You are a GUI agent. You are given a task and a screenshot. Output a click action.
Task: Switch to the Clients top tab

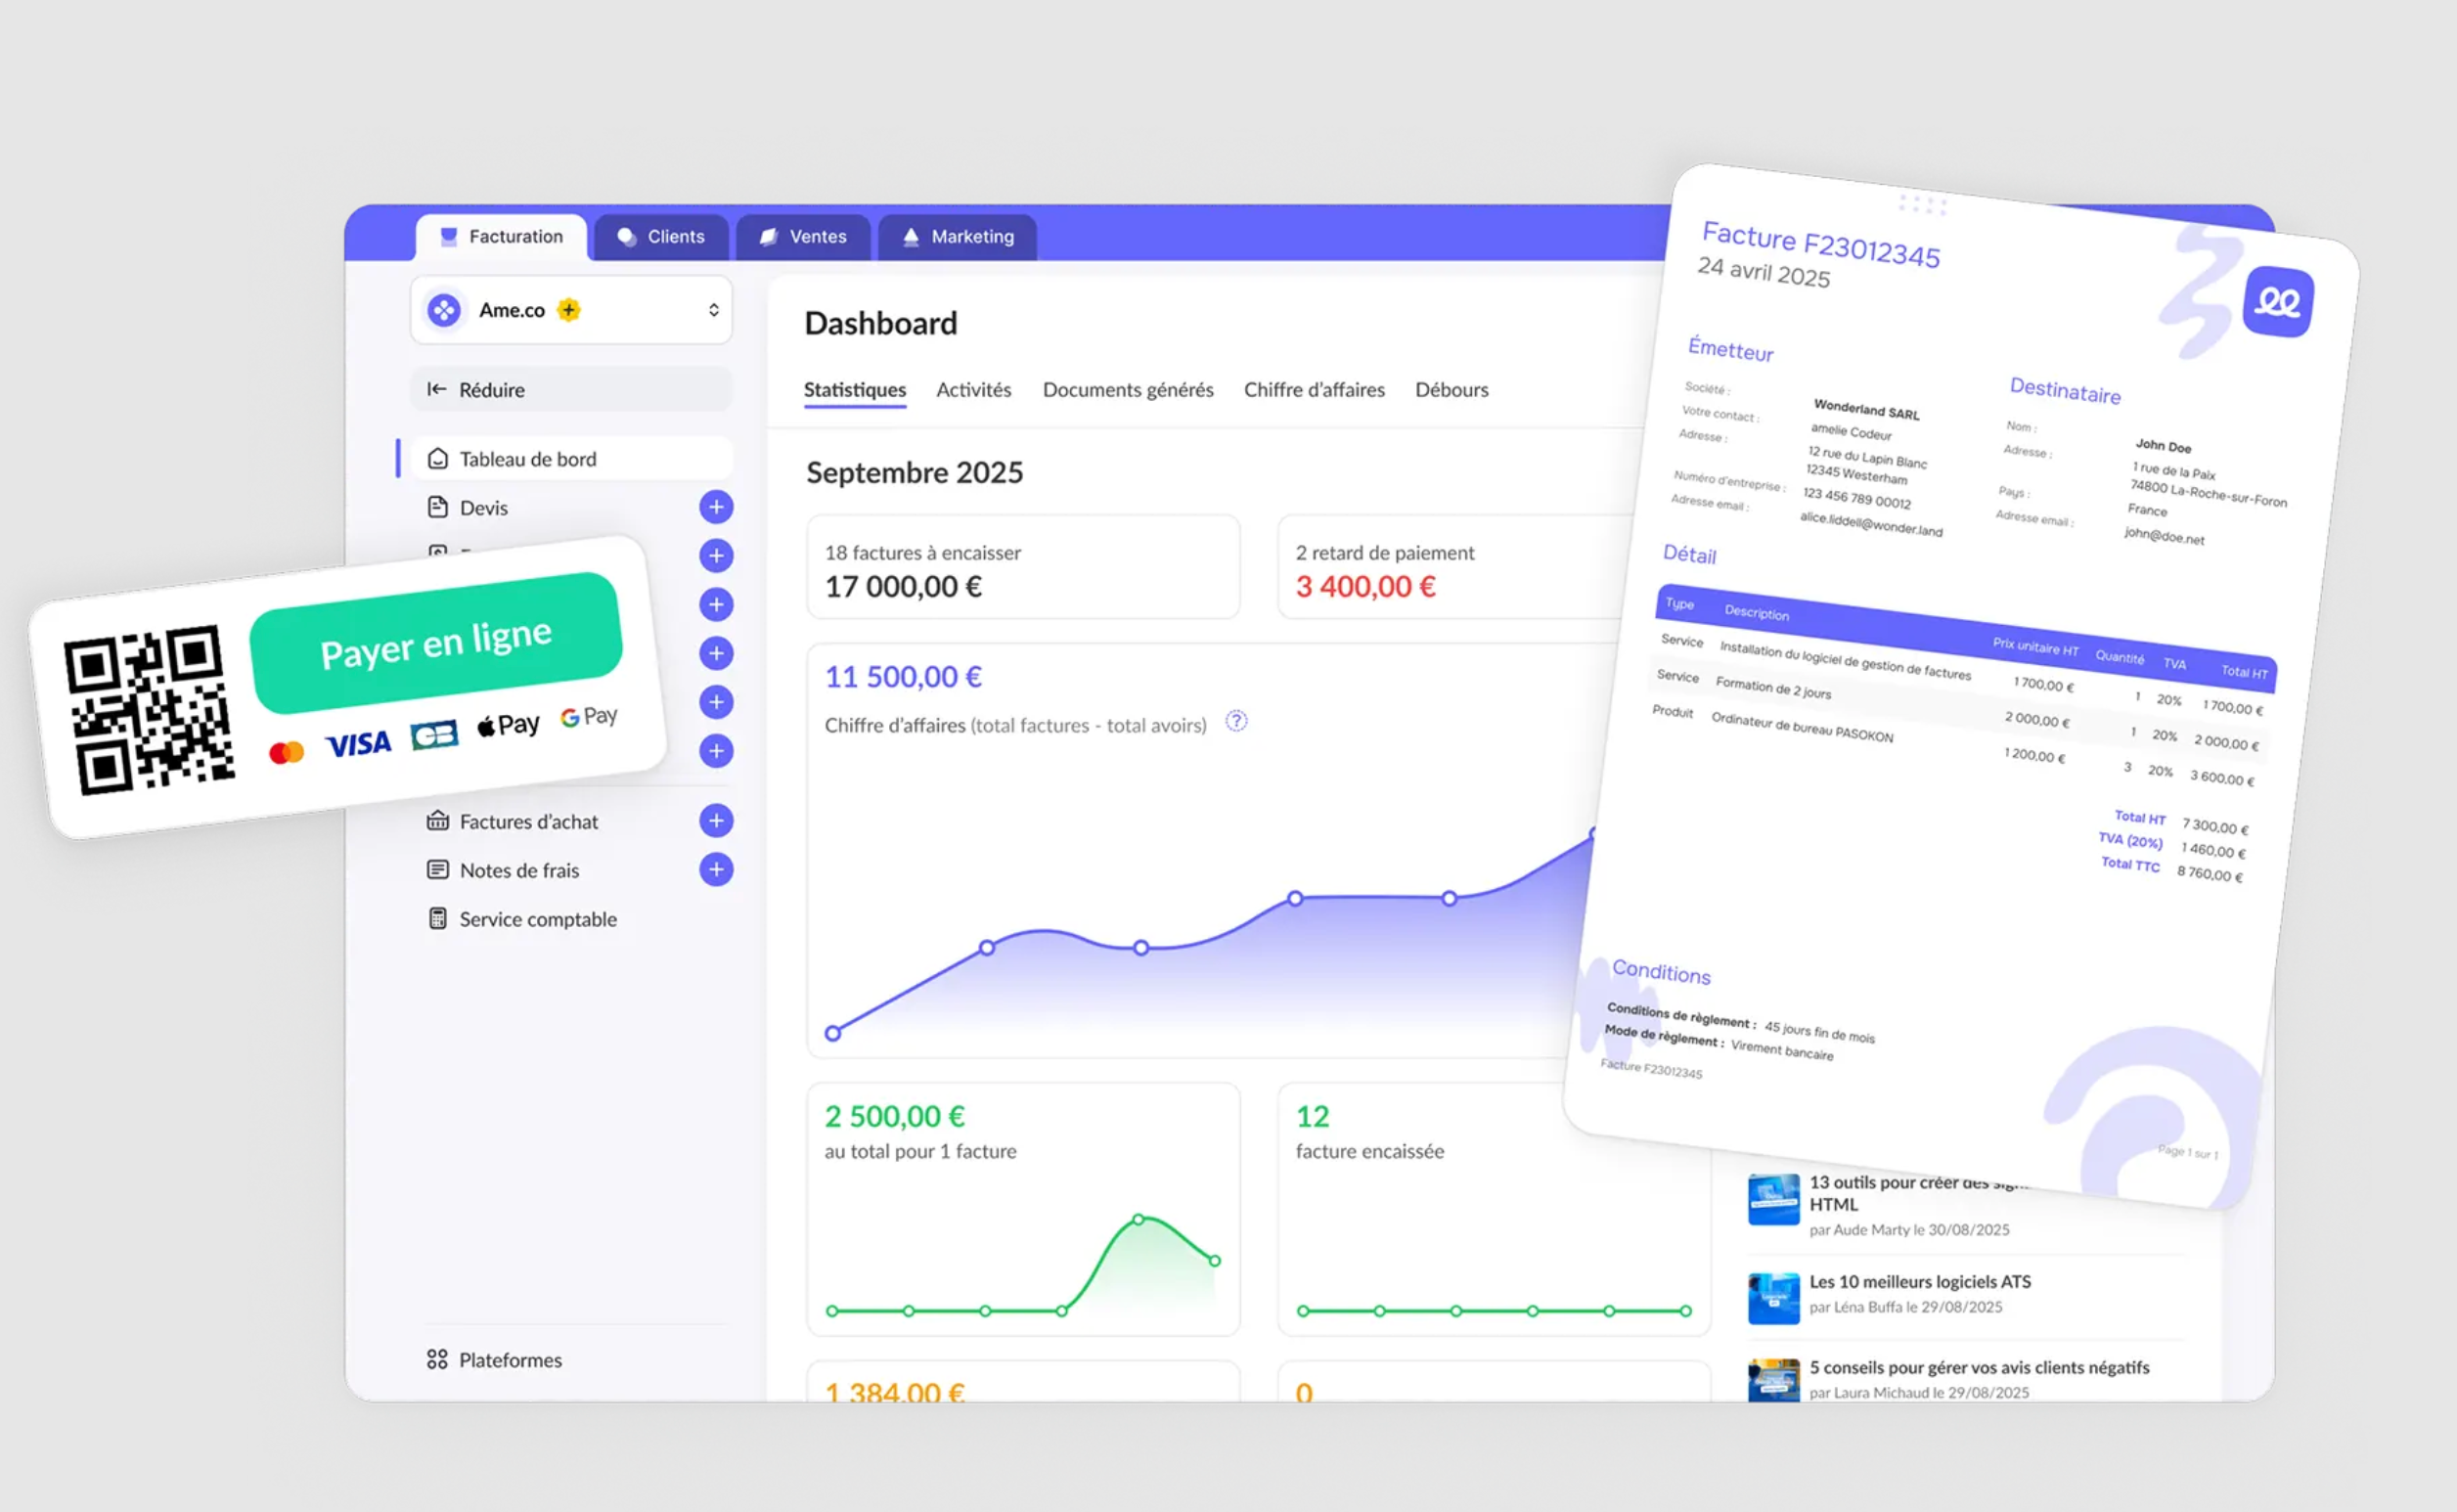pyautogui.click(x=661, y=237)
